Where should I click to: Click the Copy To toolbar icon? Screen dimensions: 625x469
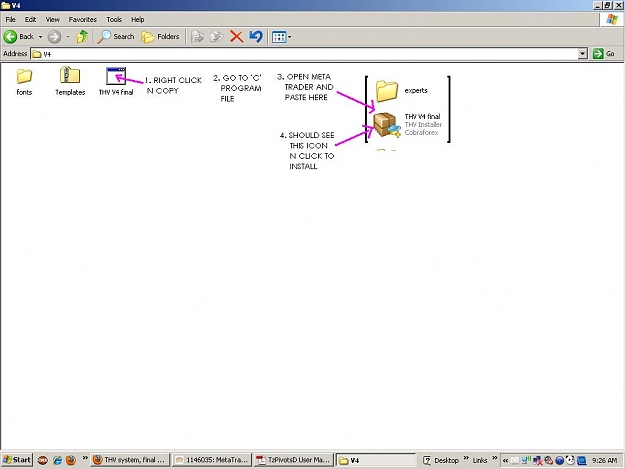216,37
